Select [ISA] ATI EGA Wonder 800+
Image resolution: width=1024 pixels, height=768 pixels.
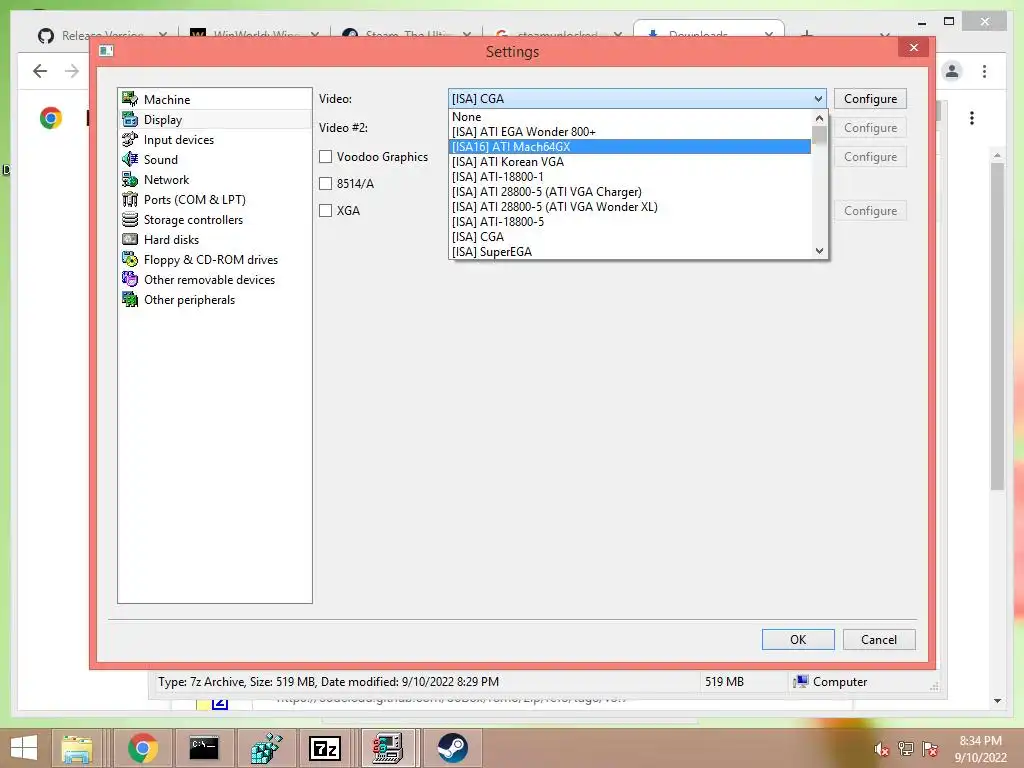click(x=630, y=132)
